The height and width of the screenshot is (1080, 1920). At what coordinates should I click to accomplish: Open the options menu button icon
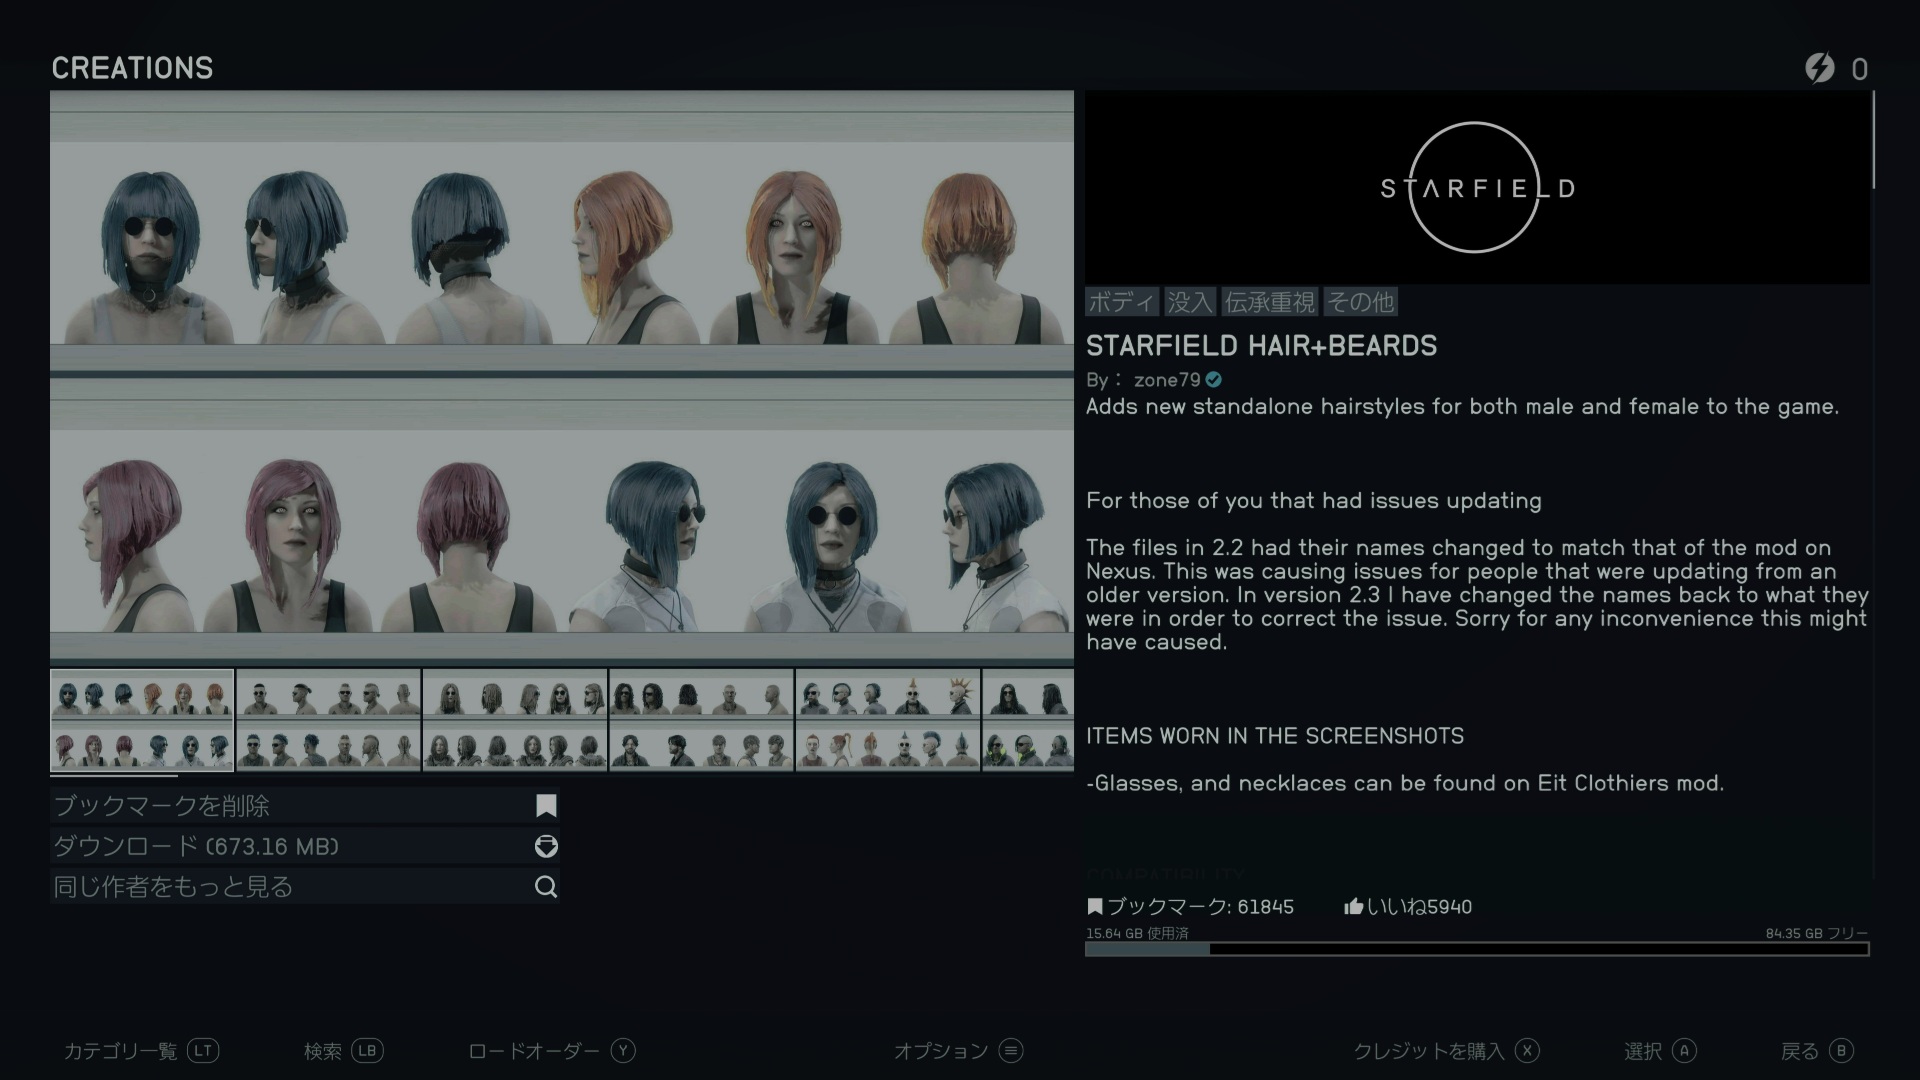(1011, 1051)
